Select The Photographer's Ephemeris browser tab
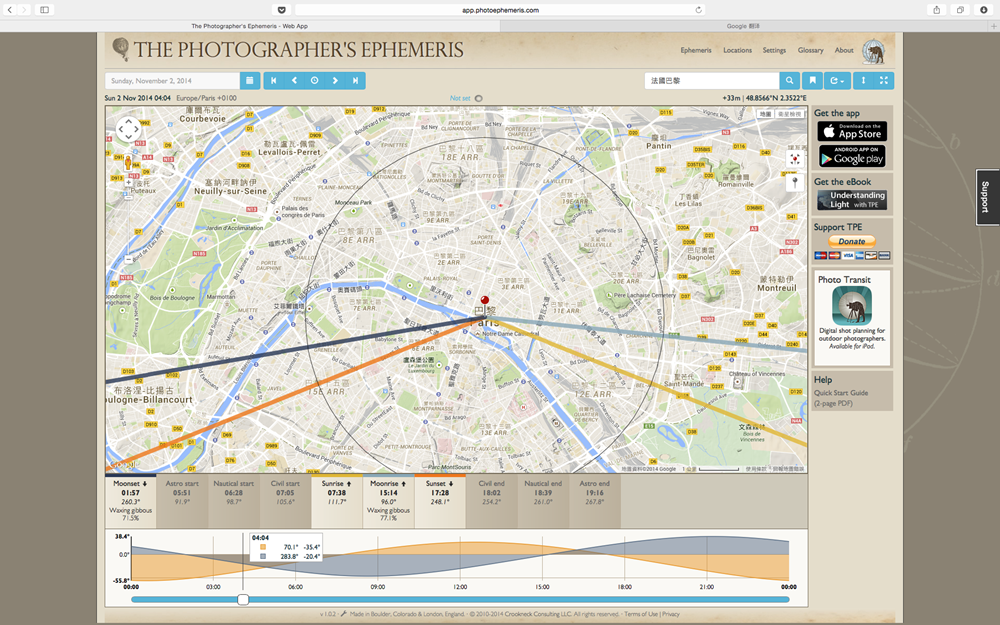Image resolution: width=1000 pixels, height=625 pixels. coord(250,26)
